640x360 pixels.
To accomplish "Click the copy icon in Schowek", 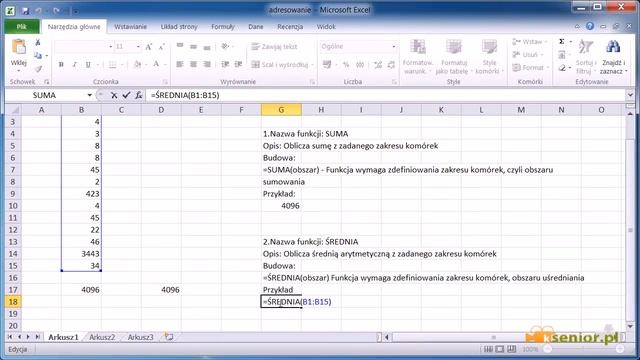I will point(38,56).
